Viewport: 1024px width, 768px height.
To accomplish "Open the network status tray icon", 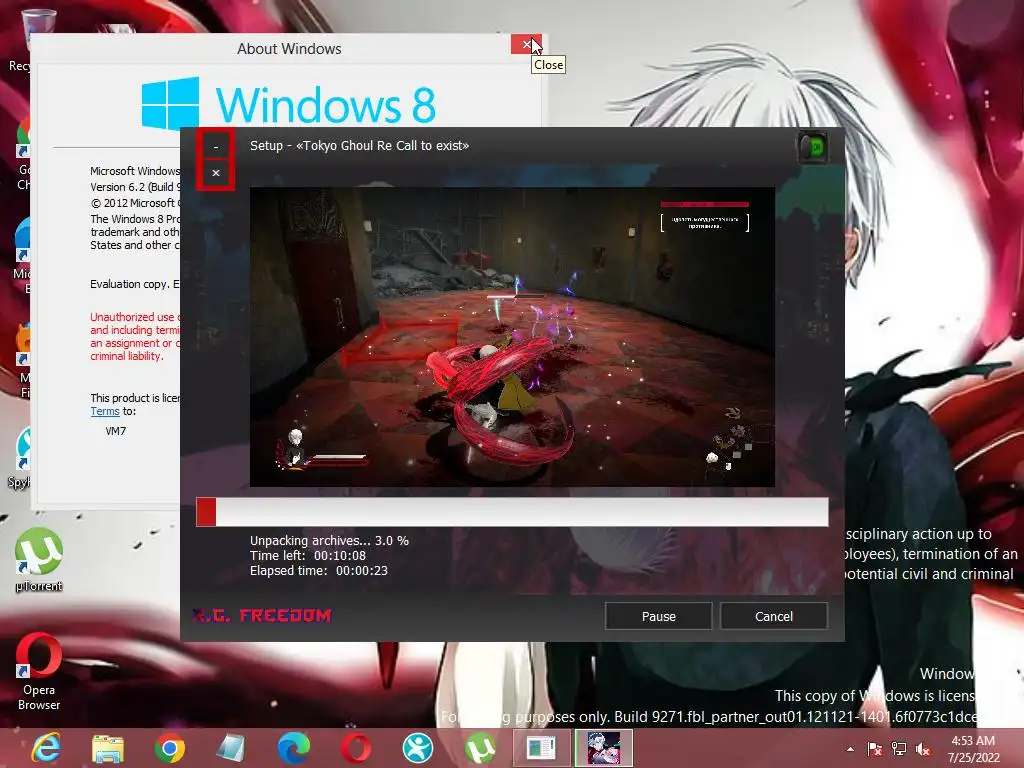I will click(899, 749).
